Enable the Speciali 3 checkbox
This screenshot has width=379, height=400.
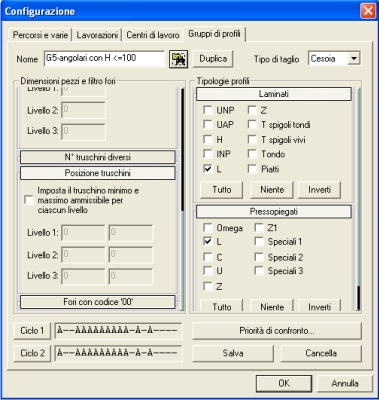(x=259, y=271)
